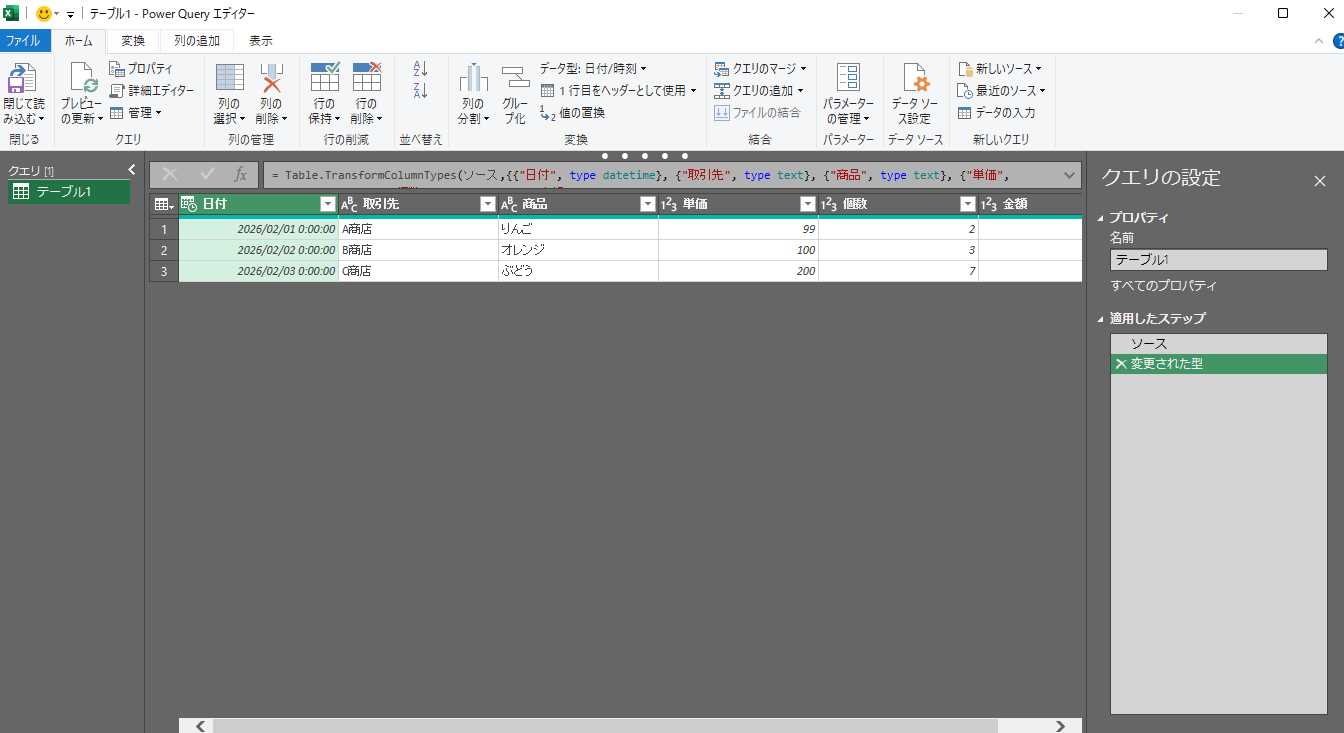Screen dimensions: 1344x733
Task: Open the 詳細エディター (Advanced Editor)
Action: 152,91
